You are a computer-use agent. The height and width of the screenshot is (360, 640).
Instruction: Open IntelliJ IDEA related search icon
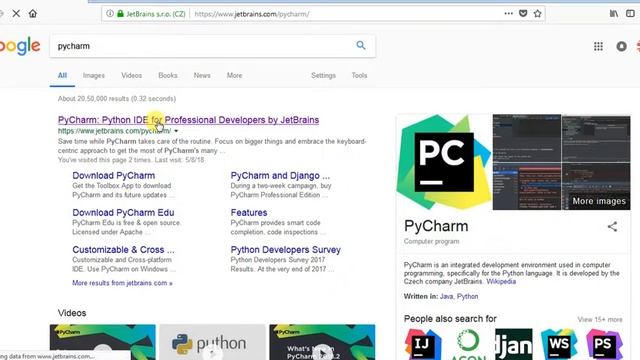[x=423, y=344]
